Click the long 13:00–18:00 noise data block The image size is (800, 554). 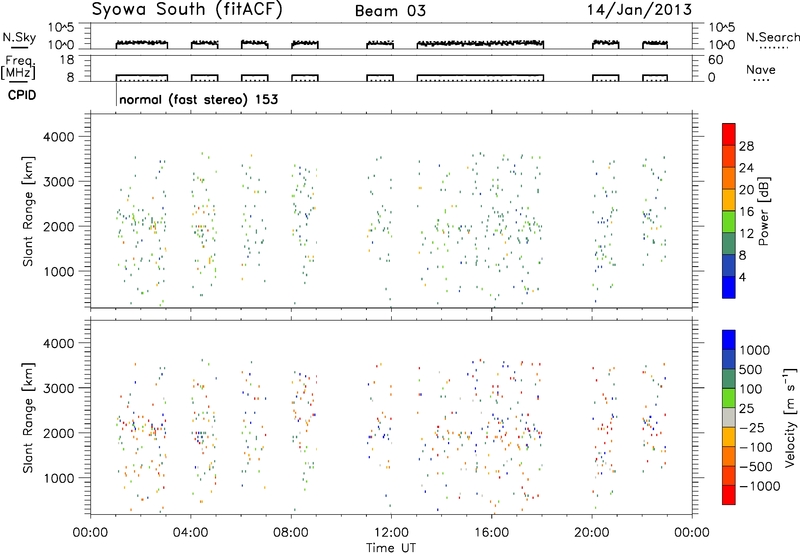coord(480,44)
